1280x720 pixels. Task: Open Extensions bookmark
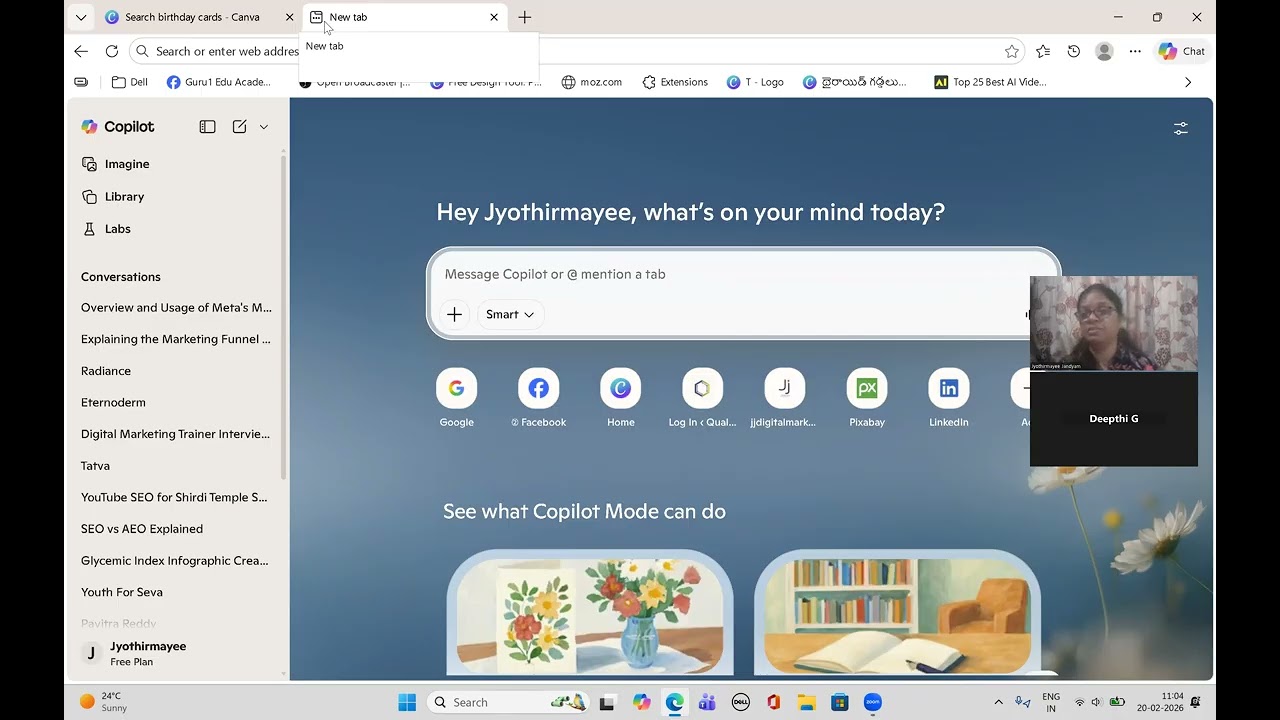(x=675, y=82)
